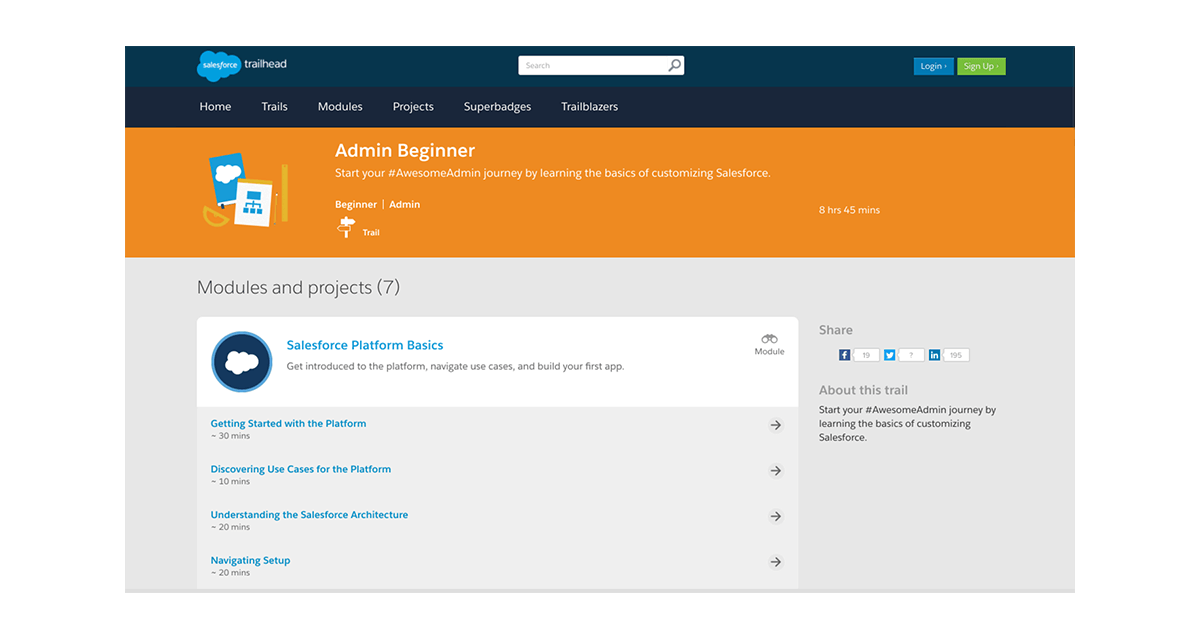Click into the Search input field

point(592,66)
